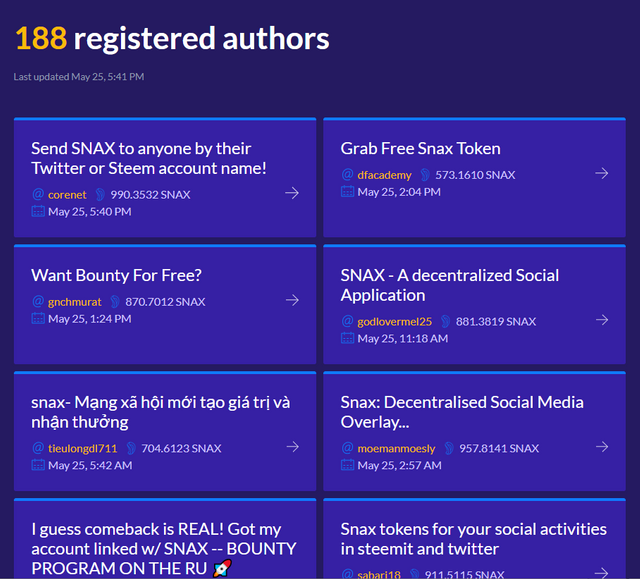Image resolution: width=640 pixels, height=579 pixels.
Task: Open author profile dfacademy
Action: pyautogui.click(x=384, y=174)
